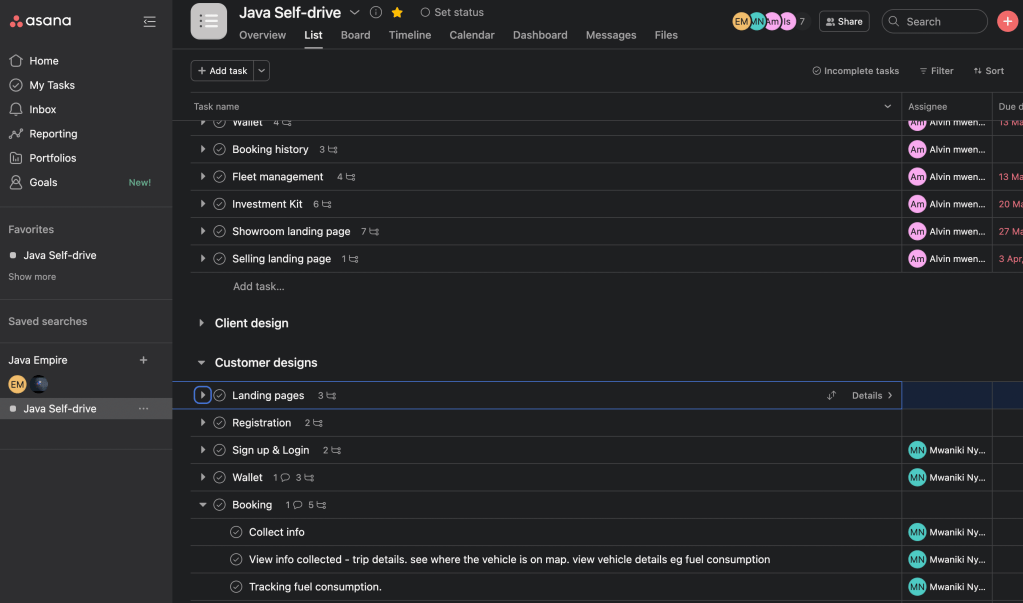Mark Collect info task complete
Viewport: 1023px width, 603px height.
[x=236, y=532]
